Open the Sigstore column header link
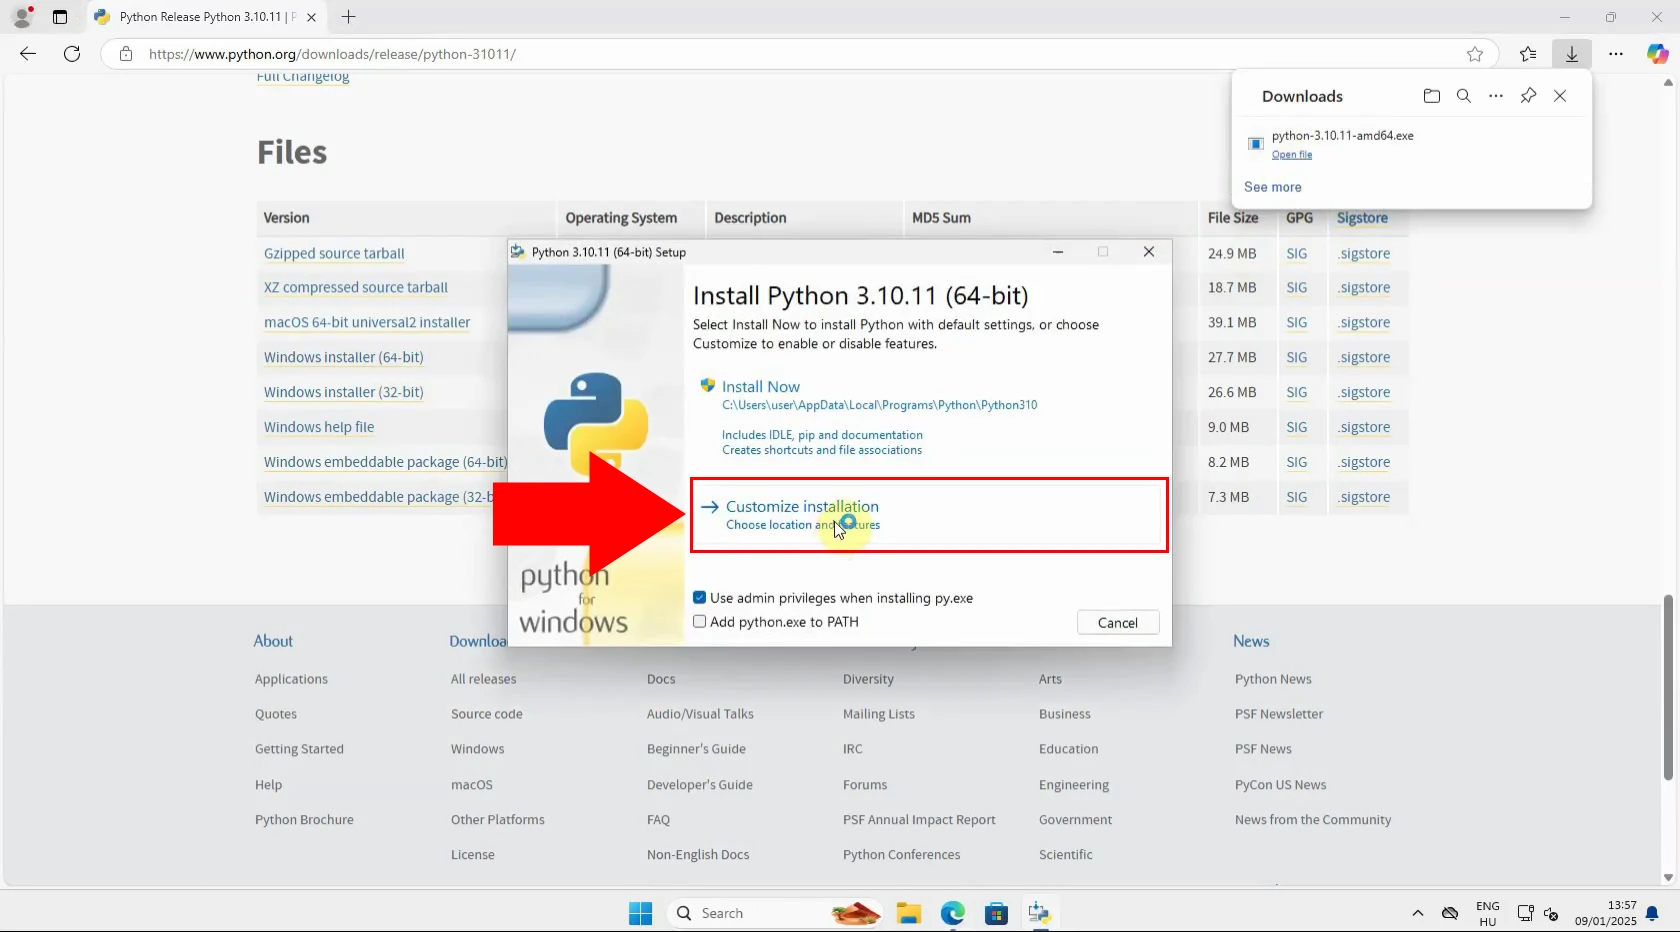Viewport: 1680px width, 932px height. tap(1362, 218)
